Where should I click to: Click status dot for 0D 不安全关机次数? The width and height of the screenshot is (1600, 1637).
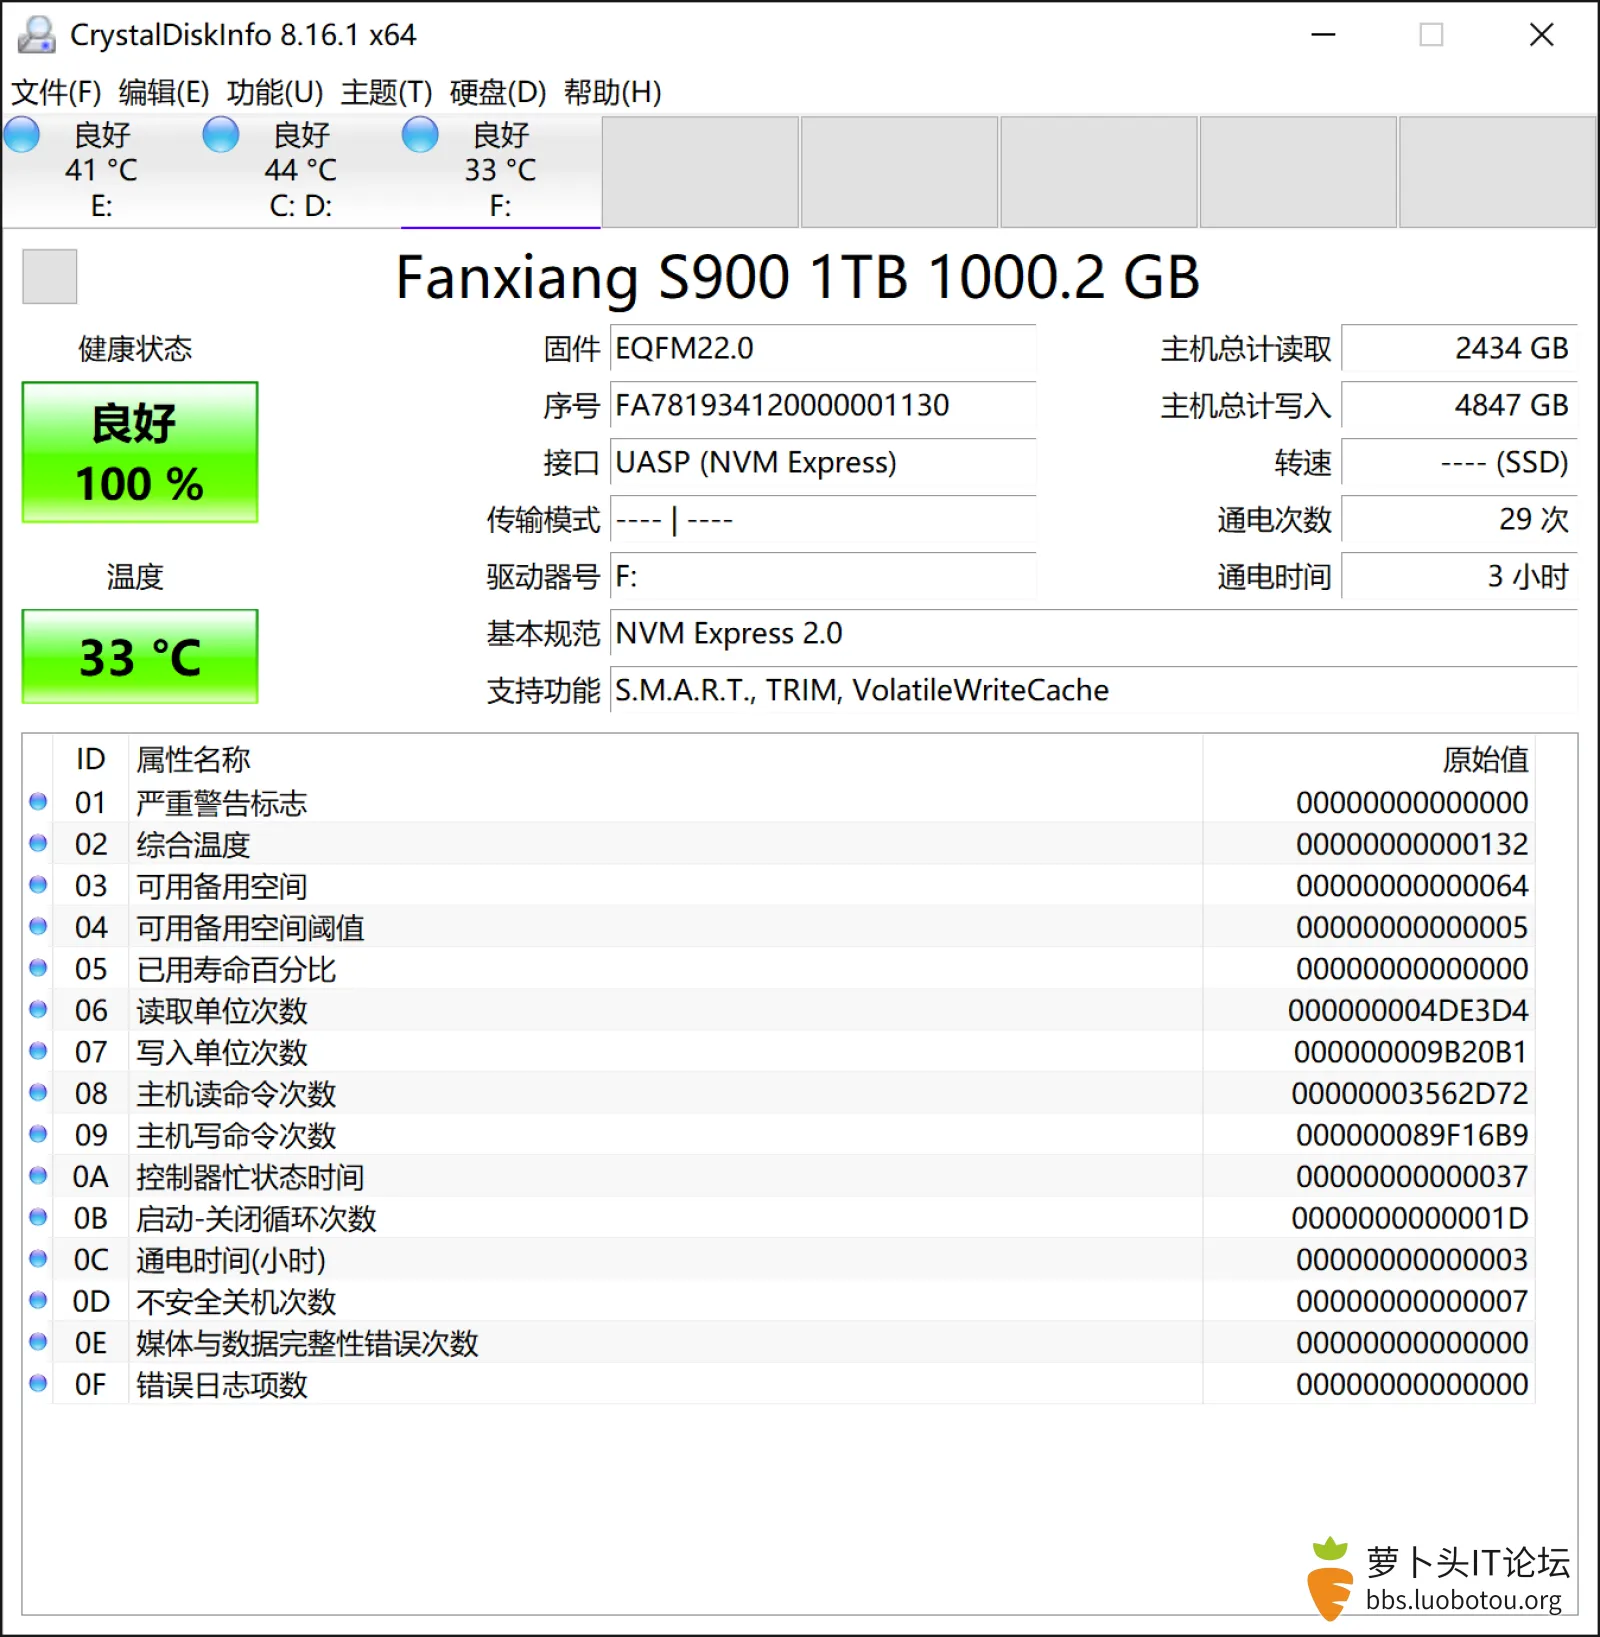(38, 1301)
